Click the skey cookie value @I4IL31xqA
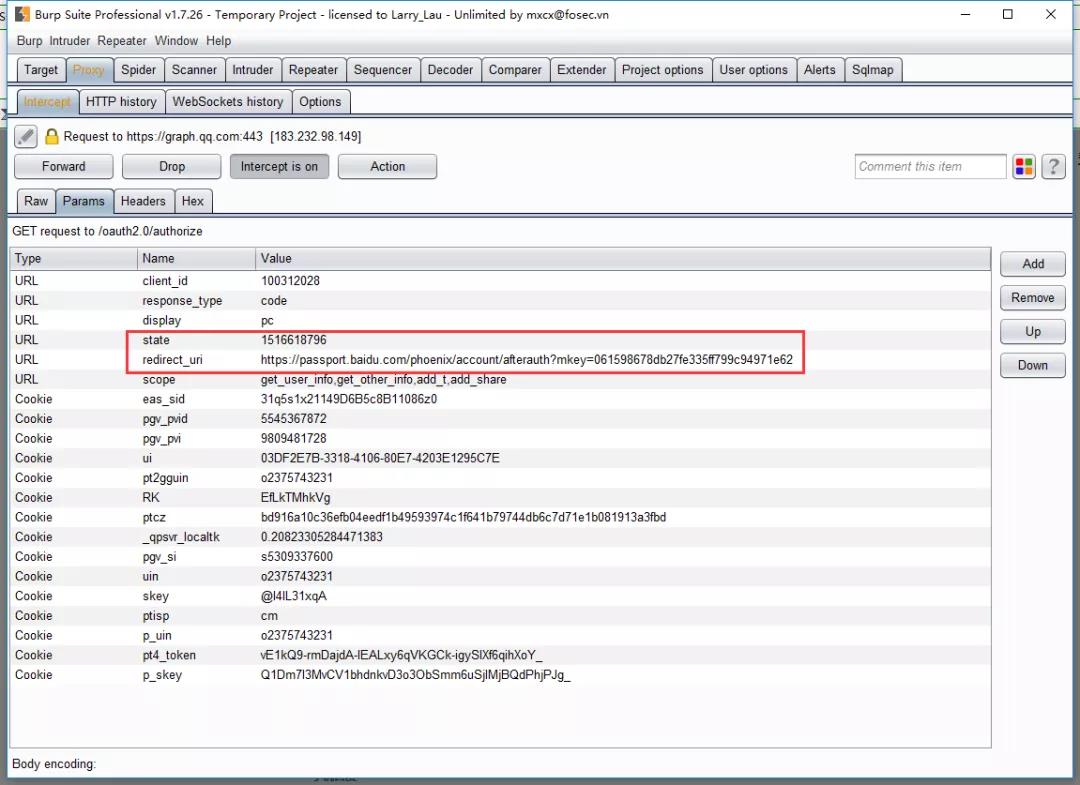Image resolution: width=1080 pixels, height=785 pixels. [x=293, y=596]
